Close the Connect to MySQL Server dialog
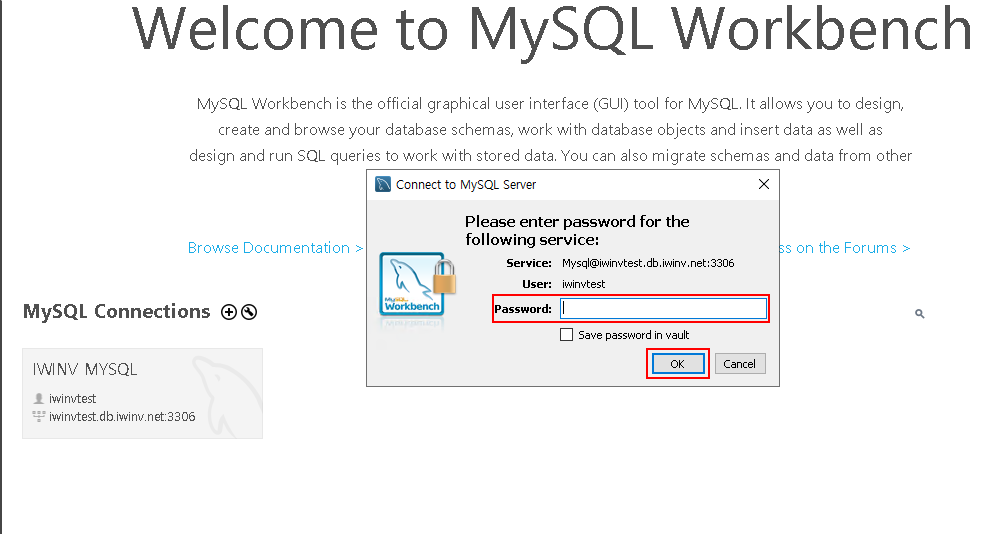This screenshot has width=991, height=534. 763,184
